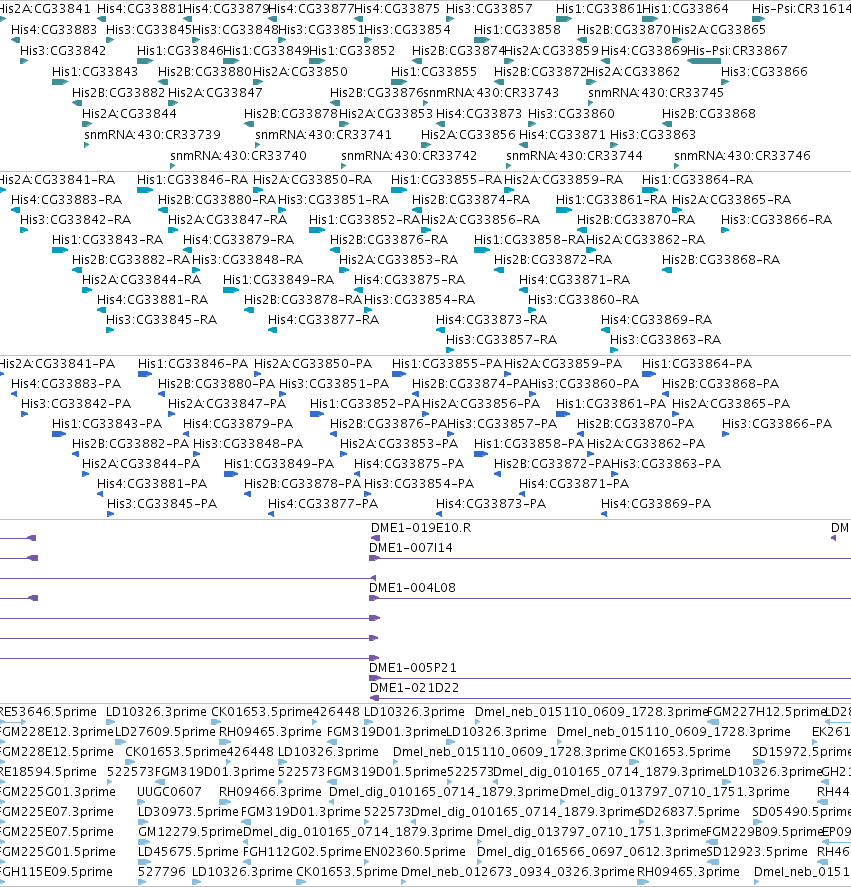851x887 pixels.
Task: Click the His4:CG33883-RA transcript label
Action: (66, 200)
